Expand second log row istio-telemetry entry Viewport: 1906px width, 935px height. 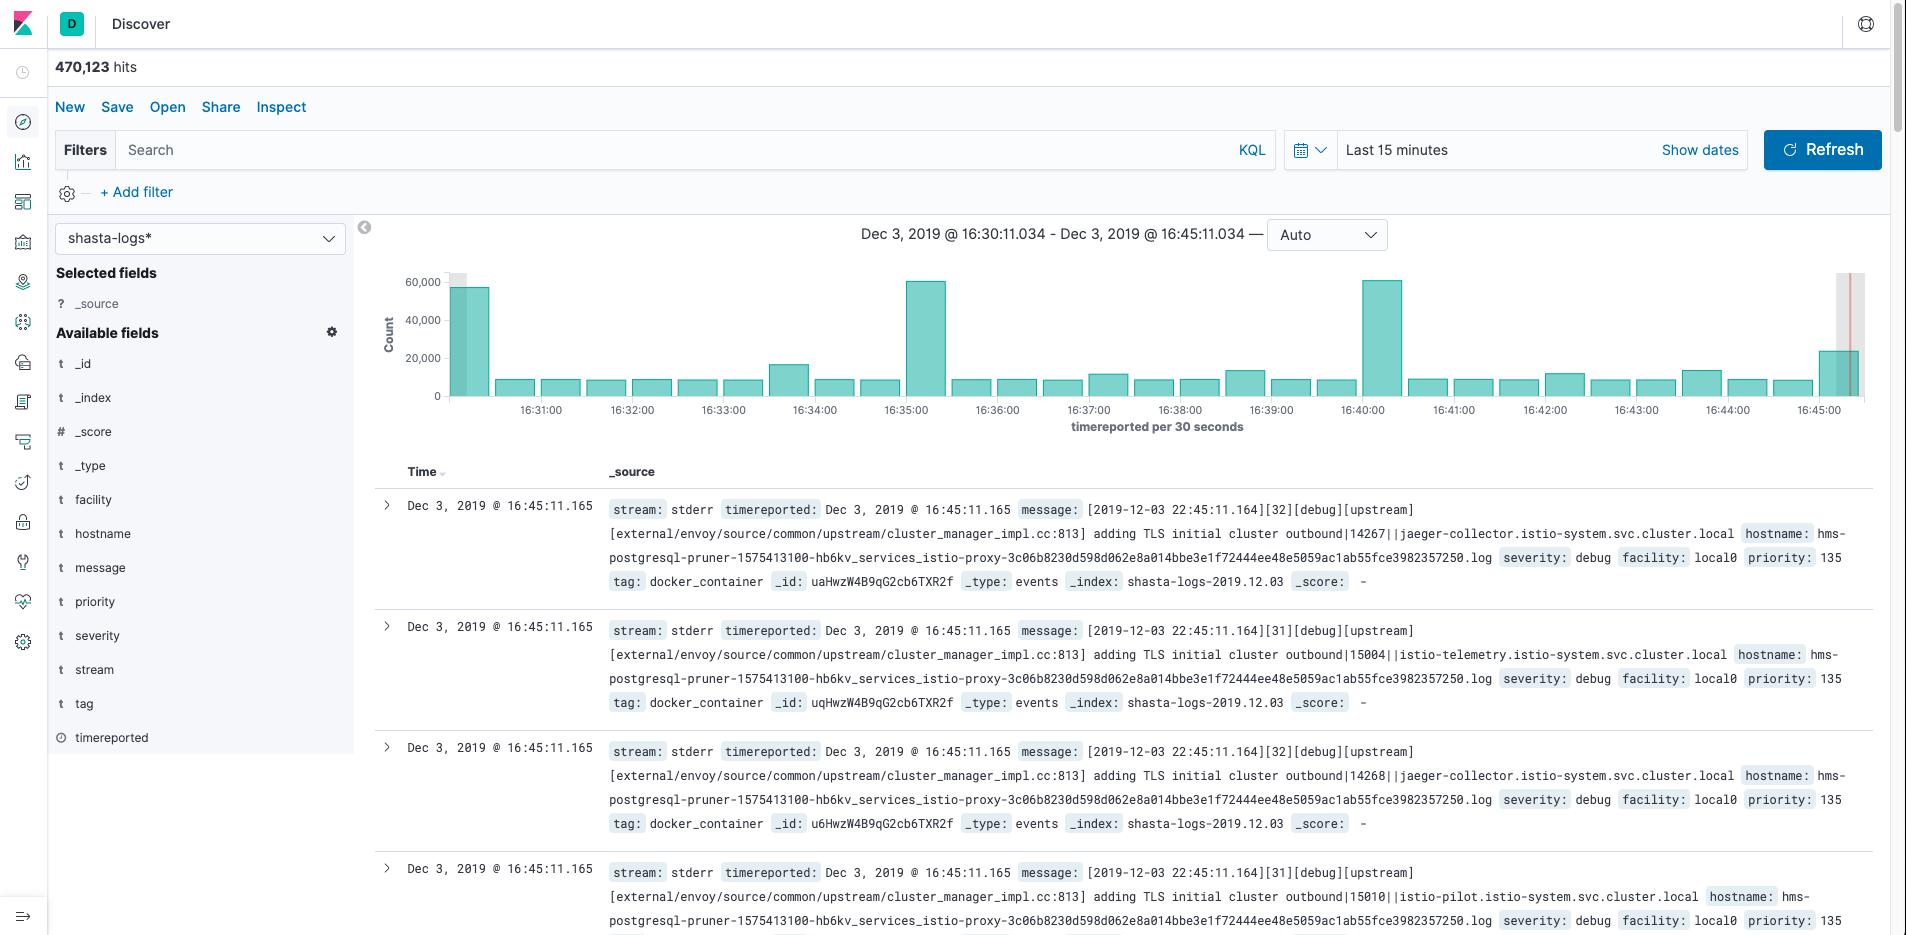point(387,626)
